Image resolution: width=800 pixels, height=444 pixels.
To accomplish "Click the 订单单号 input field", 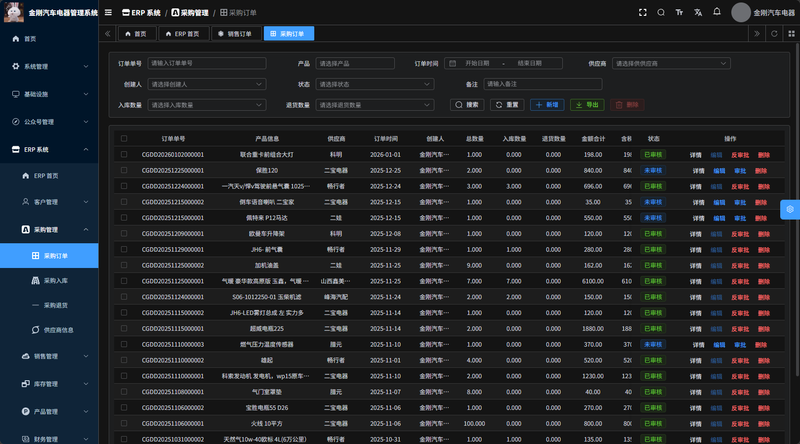I will [x=206, y=63].
